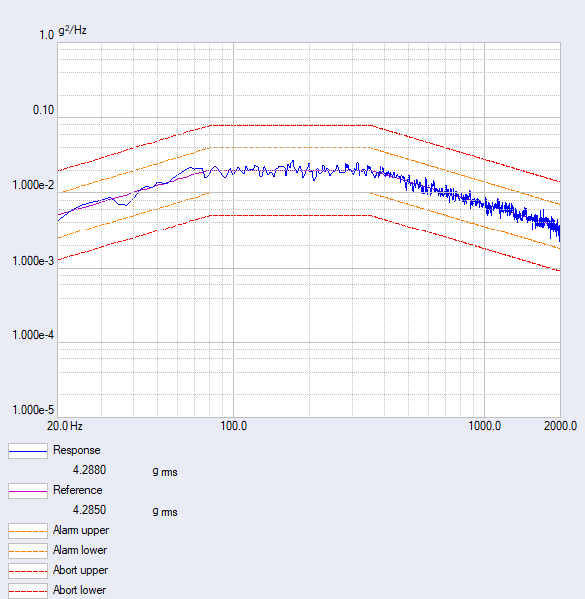This screenshot has height=599, width=585.
Task: Click the 4.2850 Reference RMS value
Action: click(89, 510)
